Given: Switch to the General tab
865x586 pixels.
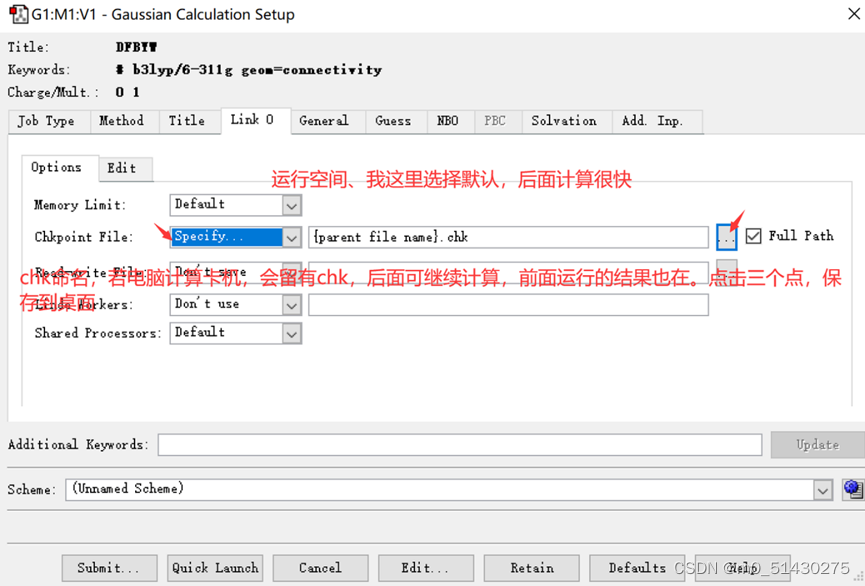Looking at the screenshot, I should click(327, 121).
